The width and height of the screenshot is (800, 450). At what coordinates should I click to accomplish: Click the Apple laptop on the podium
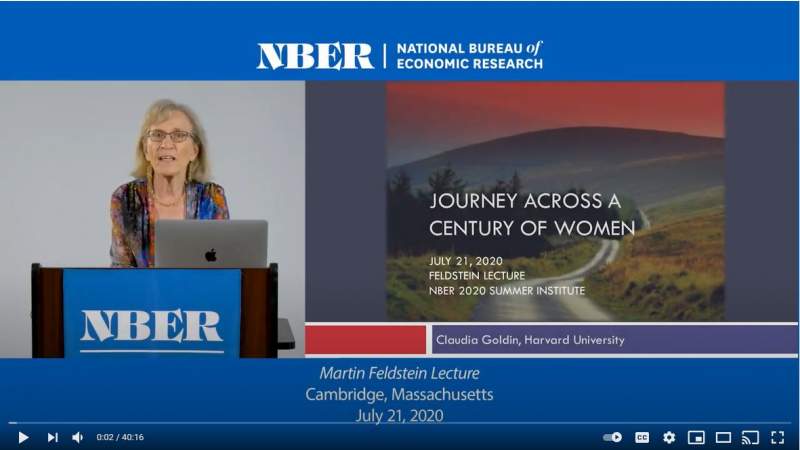coord(211,244)
